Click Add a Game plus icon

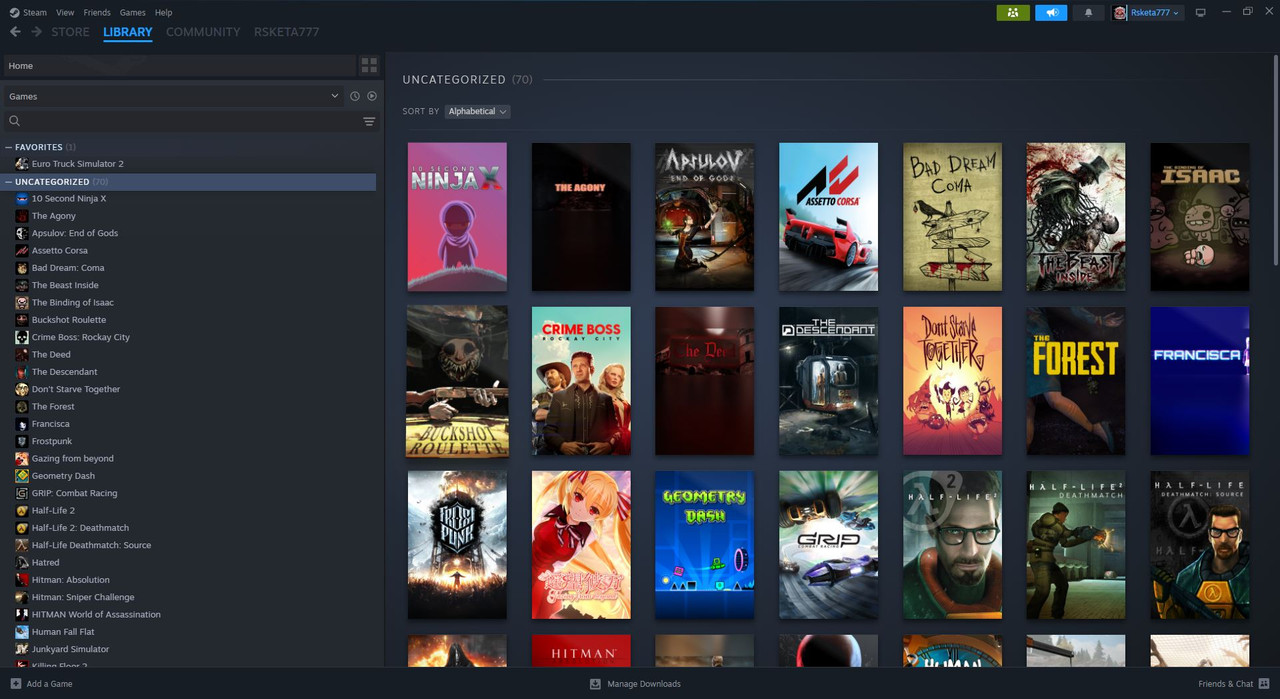click(15, 684)
